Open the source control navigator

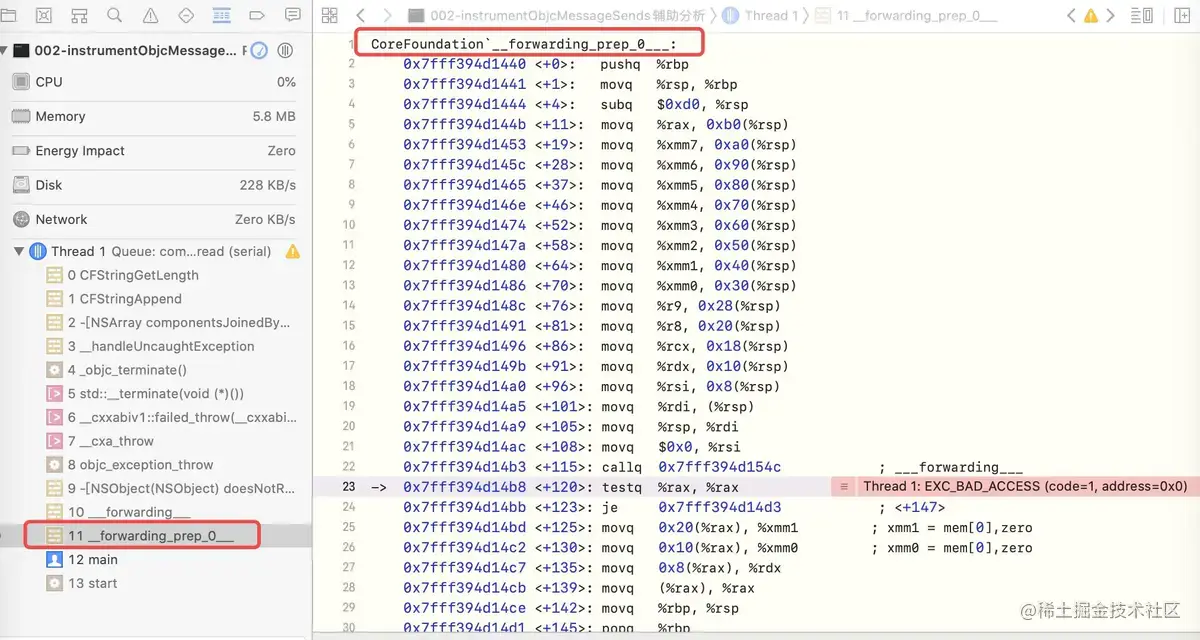click(44, 15)
